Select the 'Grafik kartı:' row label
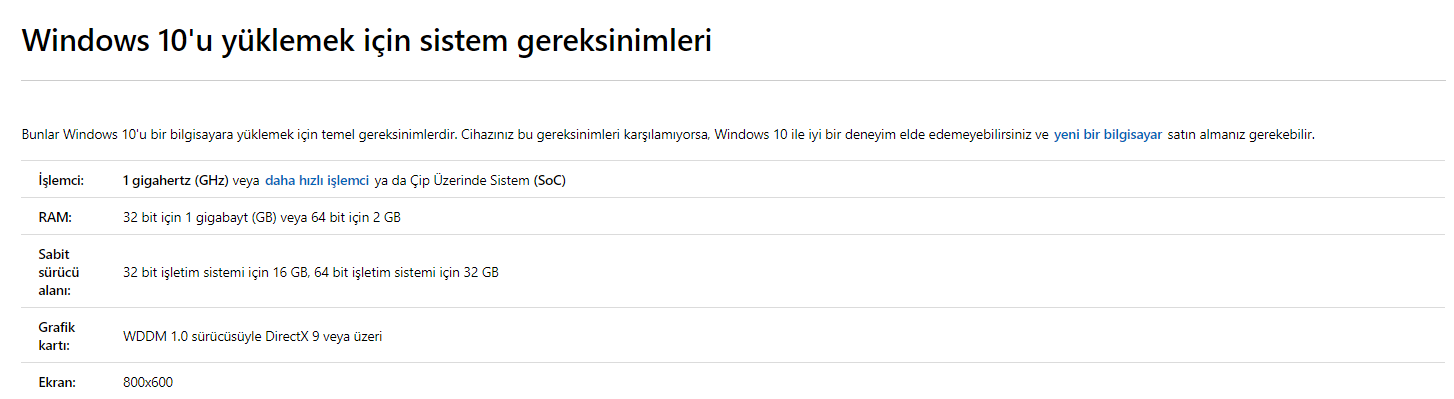Screen dimensions: 1454x399 click(x=56, y=336)
